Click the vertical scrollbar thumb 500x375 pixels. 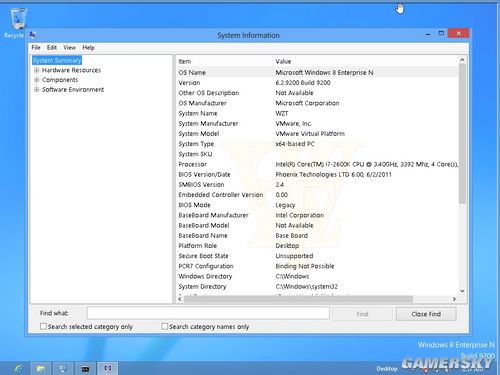(462, 134)
